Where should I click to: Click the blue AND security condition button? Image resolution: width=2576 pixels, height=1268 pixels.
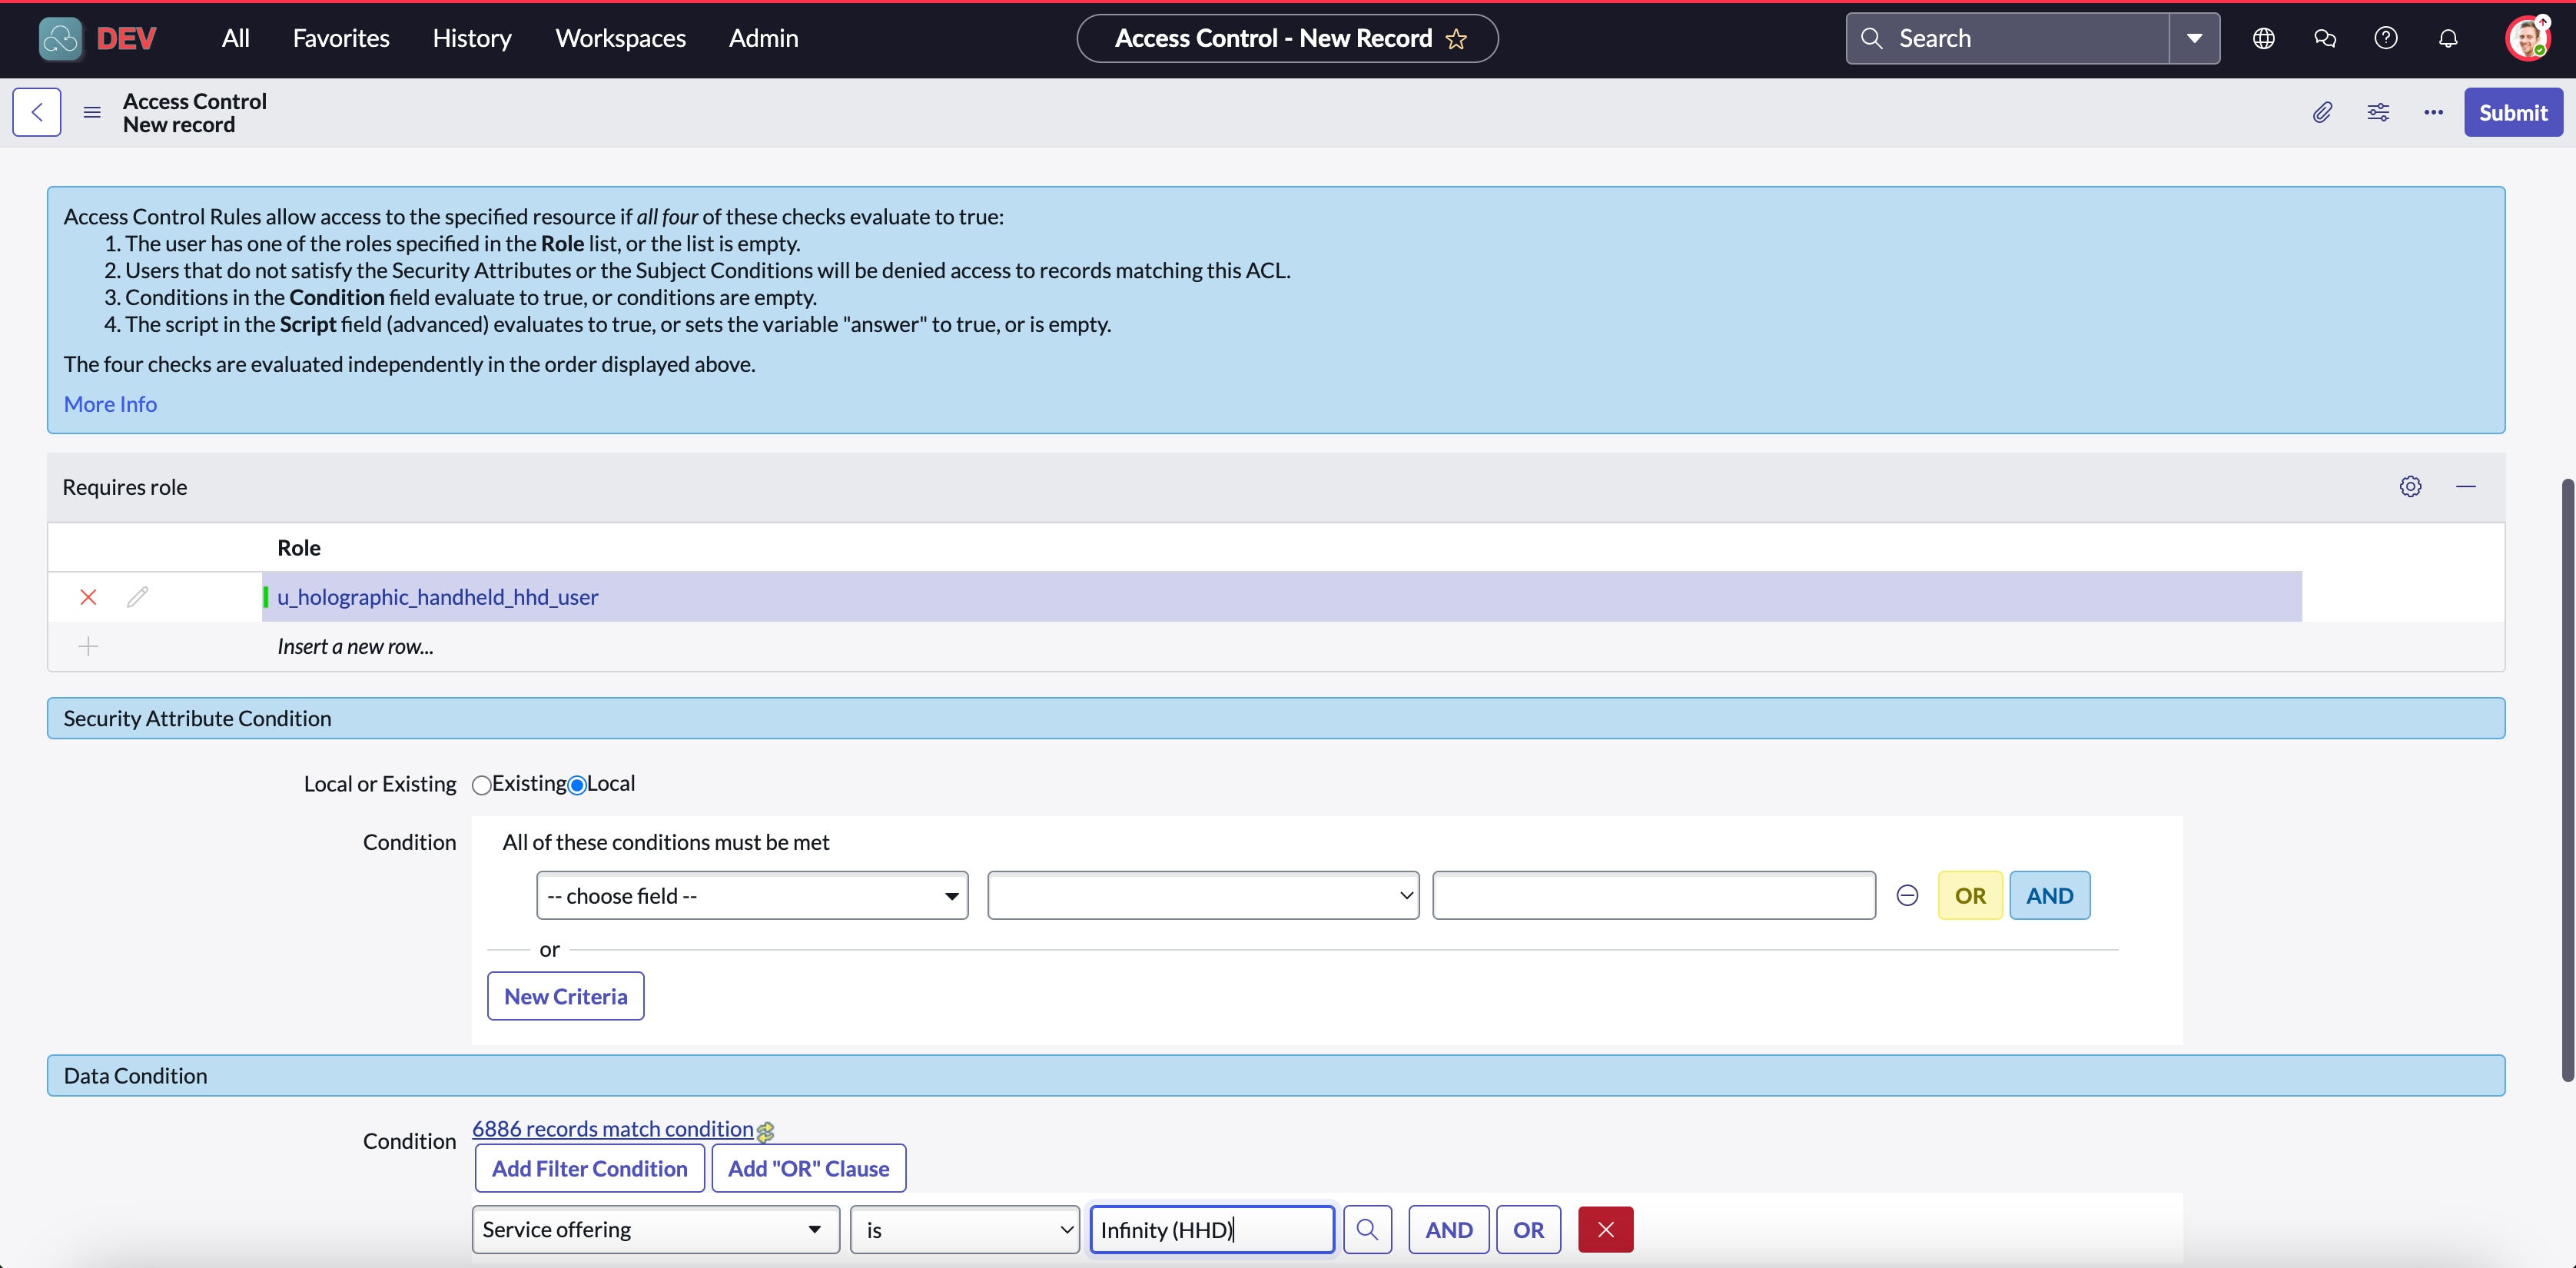pyautogui.click(x=2050, y=895)
